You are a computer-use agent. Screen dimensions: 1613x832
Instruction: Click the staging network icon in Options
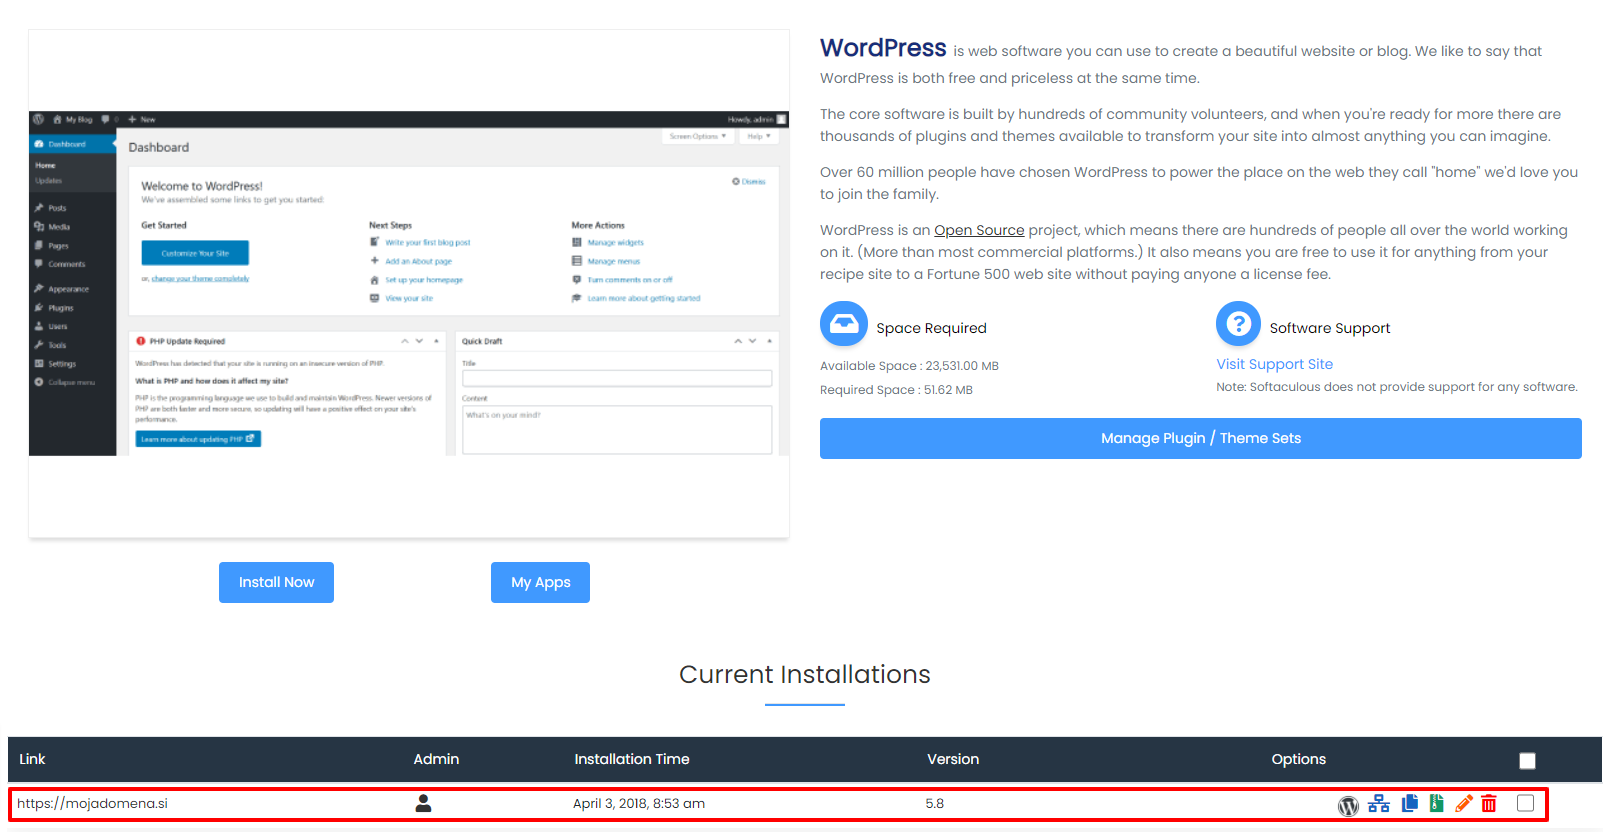click(x=1379, y=804)
